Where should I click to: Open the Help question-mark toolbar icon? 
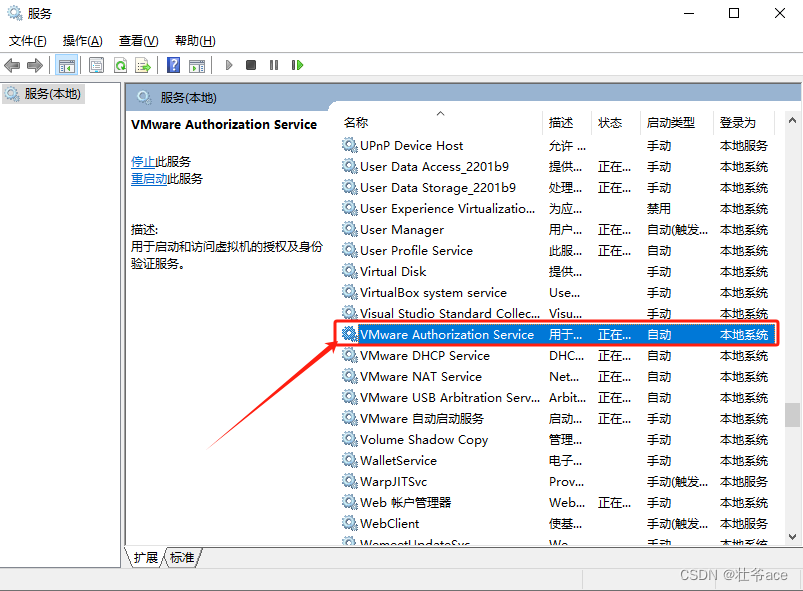[x=174, y=65]
